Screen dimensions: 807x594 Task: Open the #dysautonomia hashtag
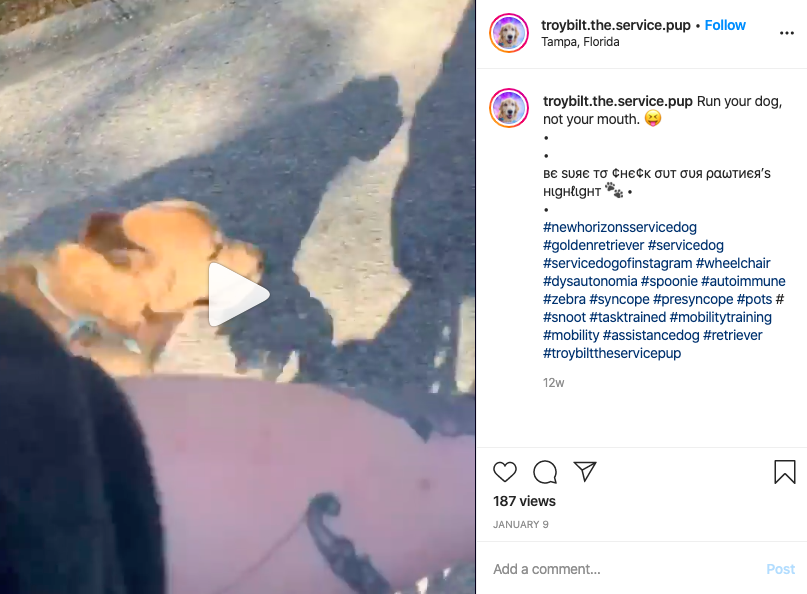tap(590, 282)
